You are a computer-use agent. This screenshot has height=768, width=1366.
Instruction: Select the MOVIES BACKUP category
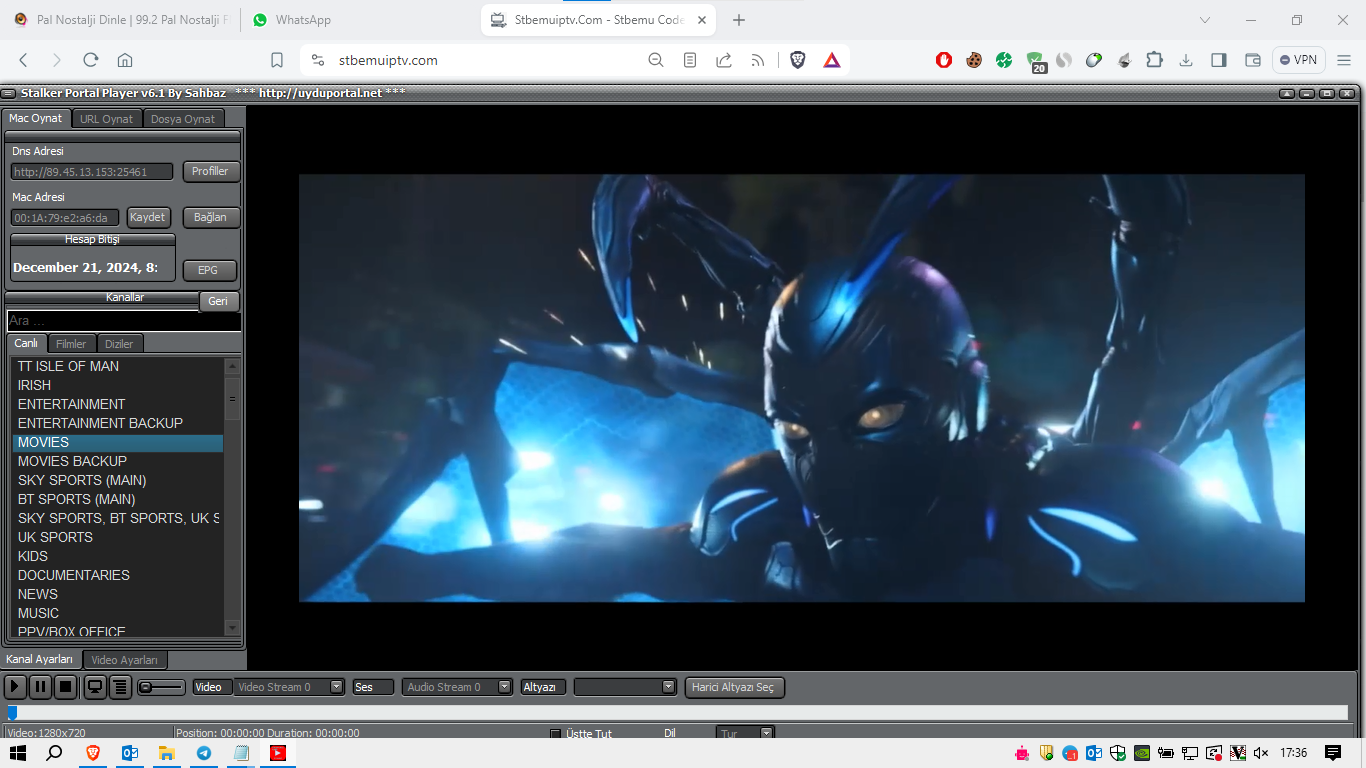(x=118, y=461)
